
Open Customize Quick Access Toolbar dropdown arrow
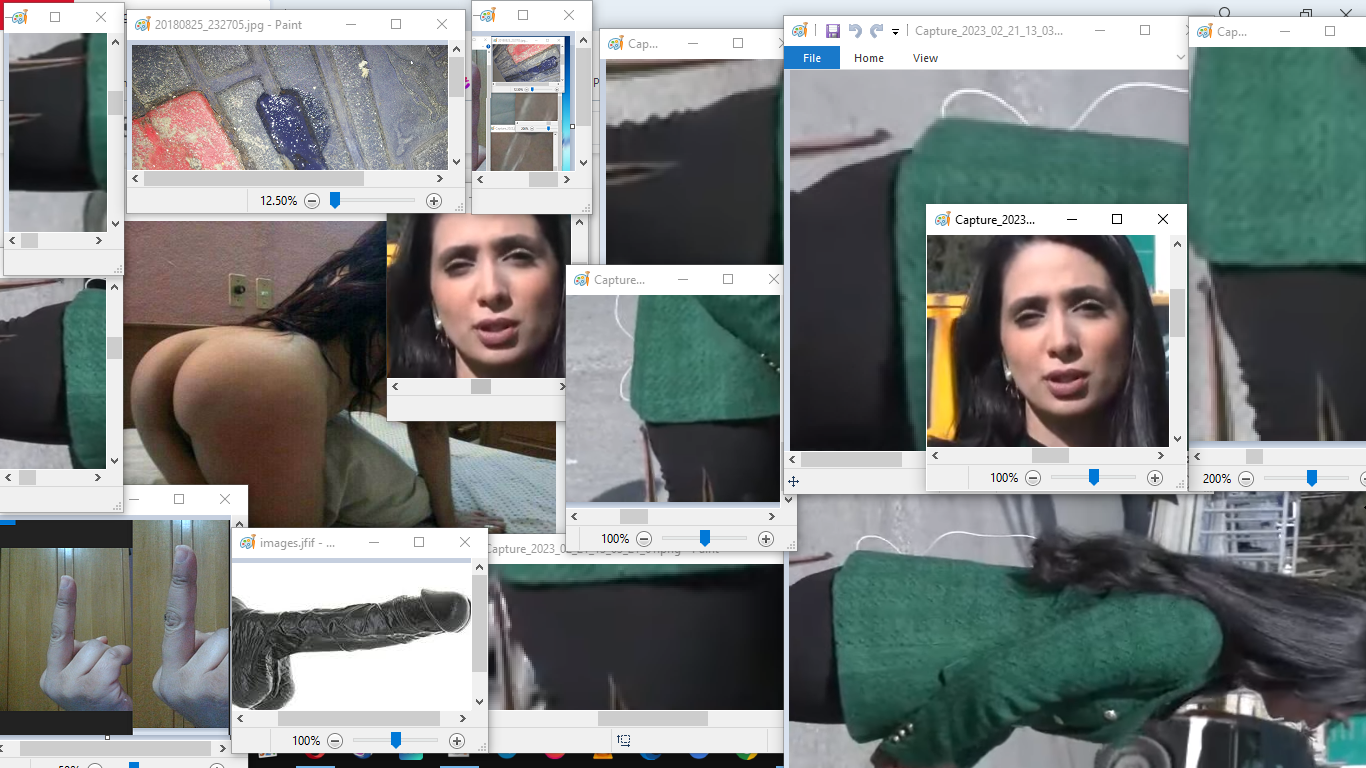tap(896, 32)
